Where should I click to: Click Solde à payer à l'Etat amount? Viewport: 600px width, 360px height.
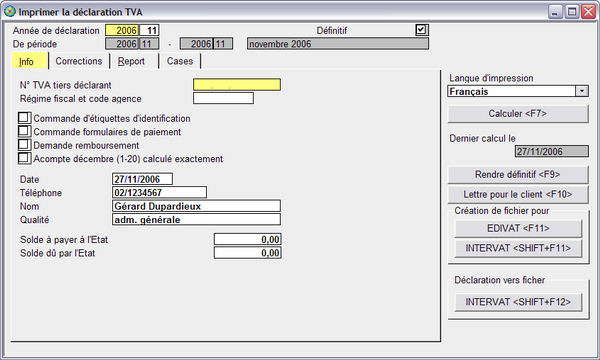click(x=248, y=239)
